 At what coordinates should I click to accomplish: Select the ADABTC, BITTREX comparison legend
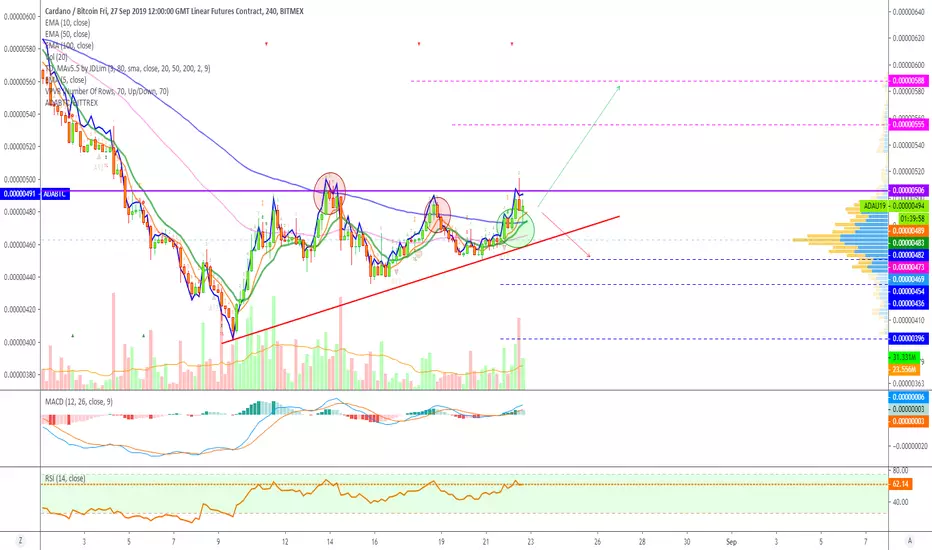pos(71,103)
